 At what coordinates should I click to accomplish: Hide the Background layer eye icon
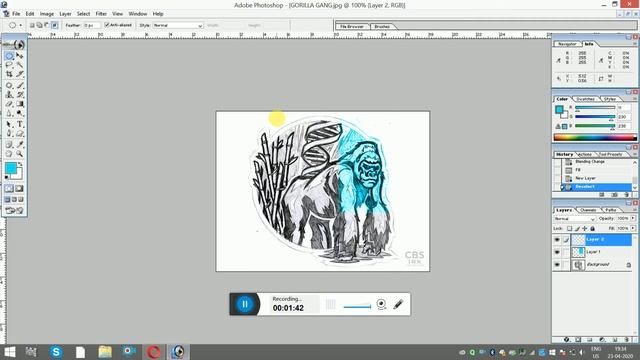(557, 265)
